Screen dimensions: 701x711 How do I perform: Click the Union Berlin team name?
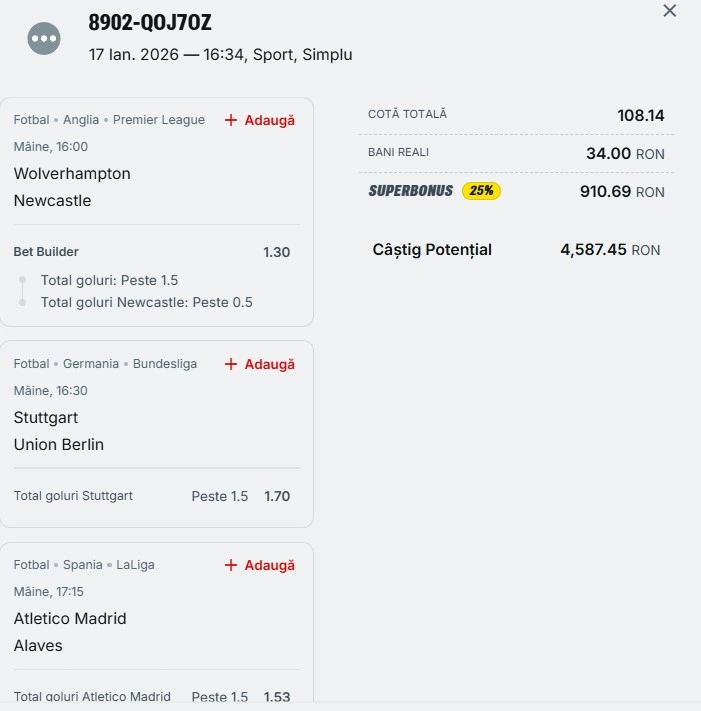pos(59,444)
